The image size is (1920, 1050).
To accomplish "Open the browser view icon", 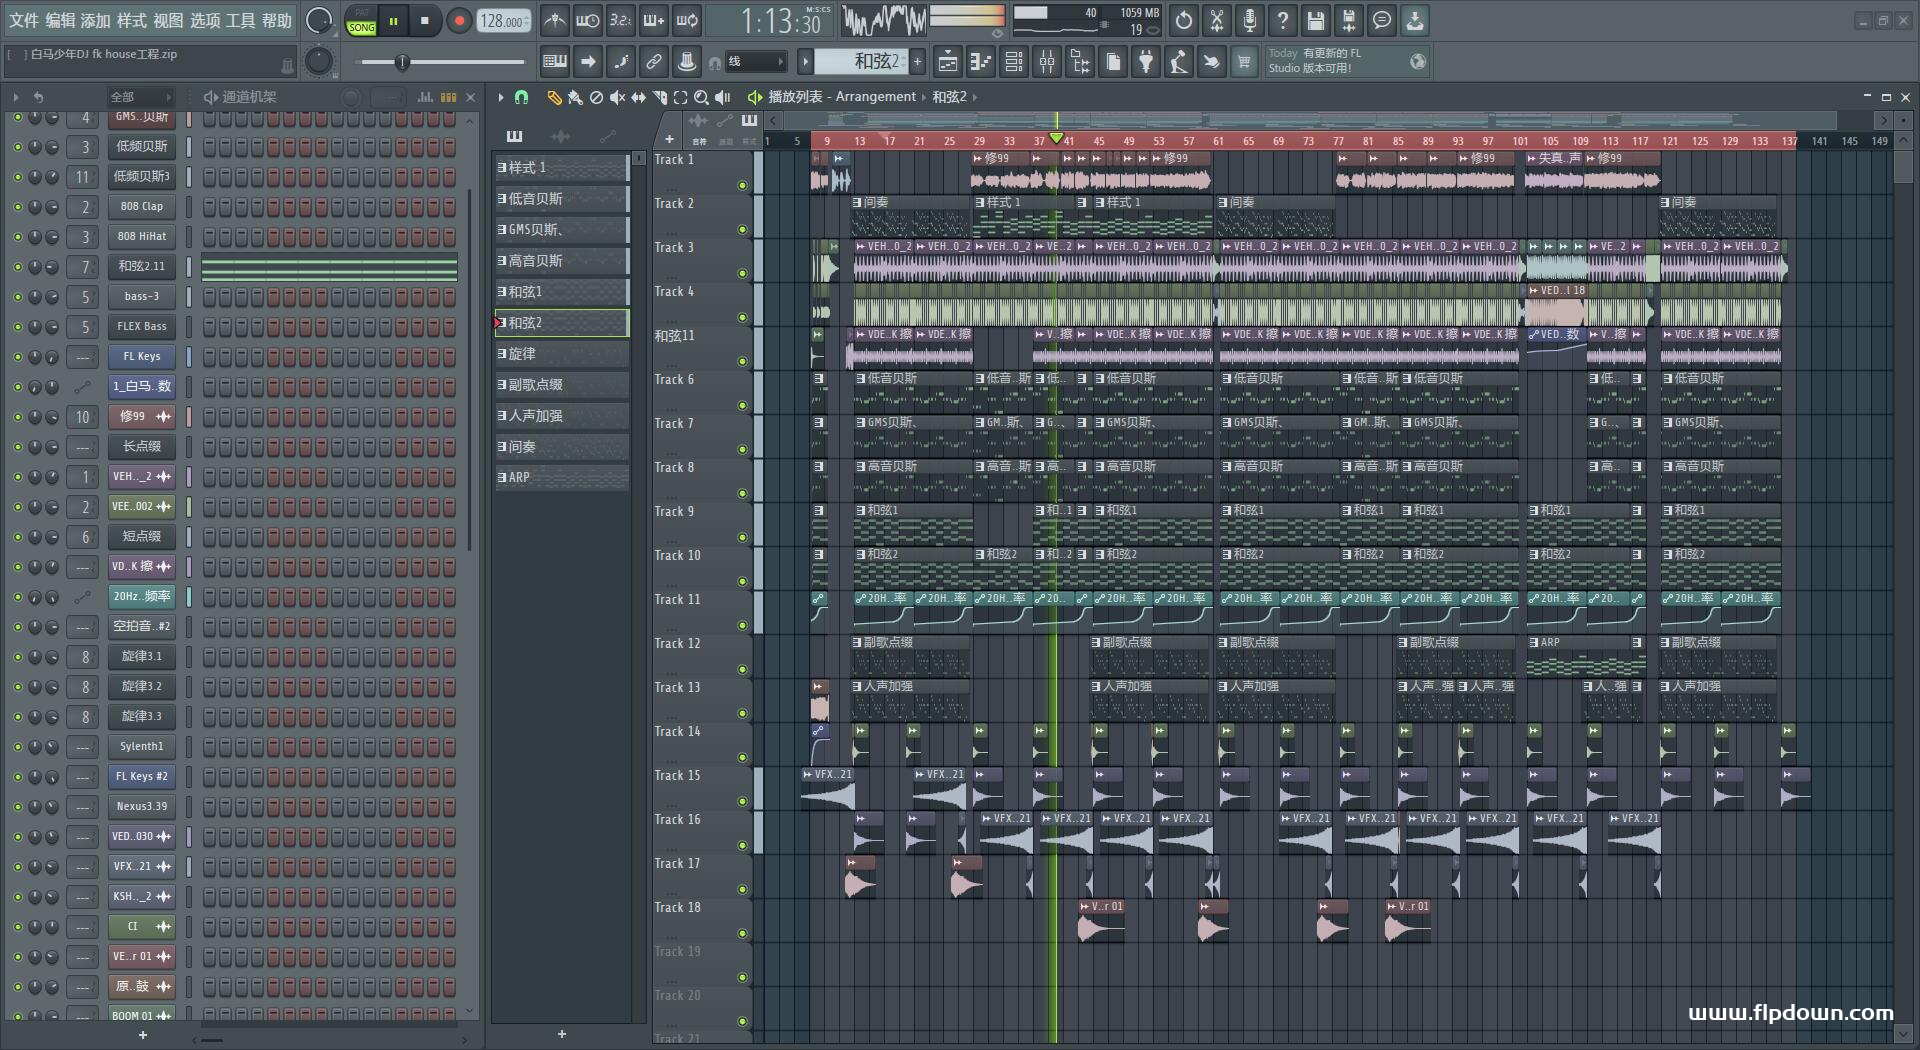I will [x=1080, y=62].
